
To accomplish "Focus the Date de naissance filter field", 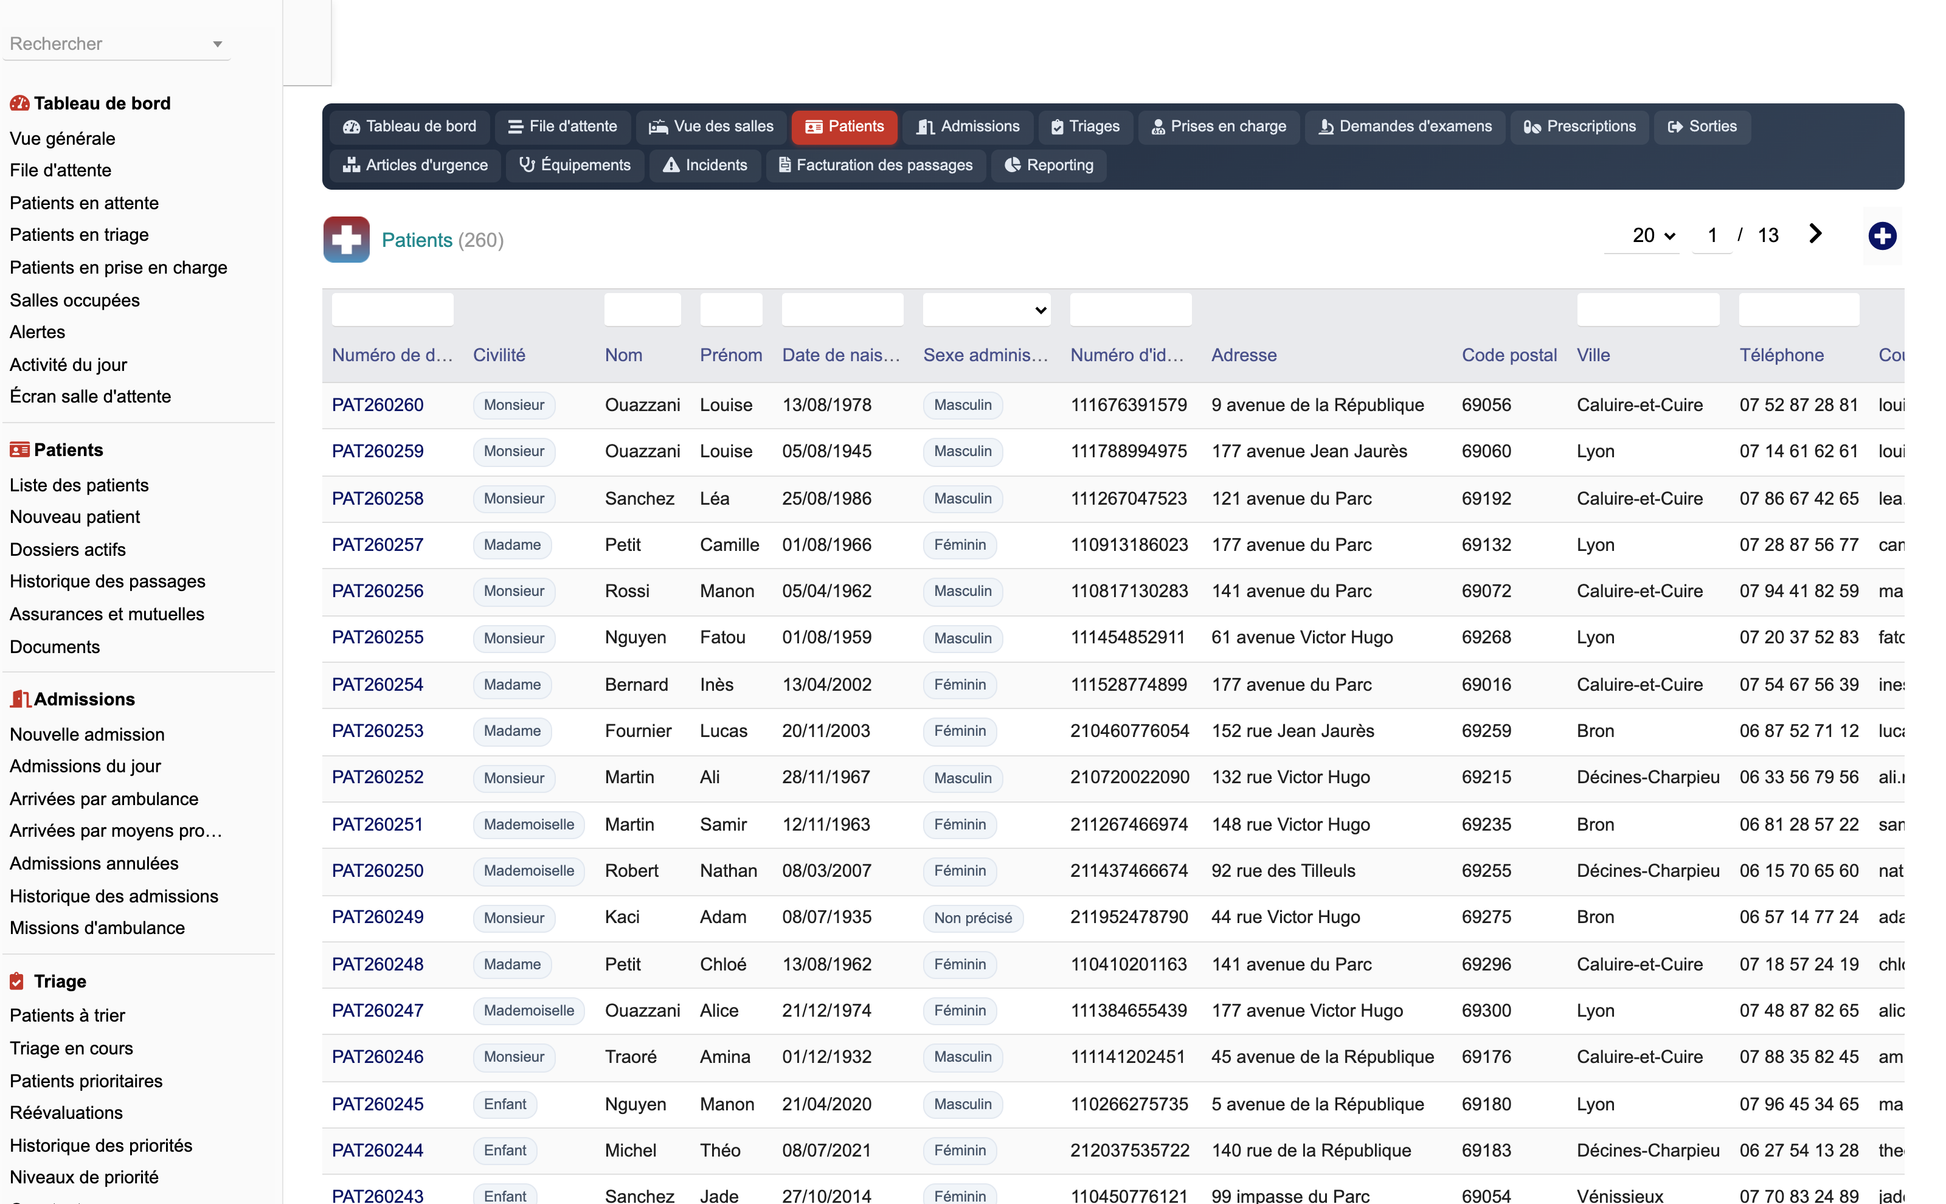I will pyautogui.click(x=842, y=310).
